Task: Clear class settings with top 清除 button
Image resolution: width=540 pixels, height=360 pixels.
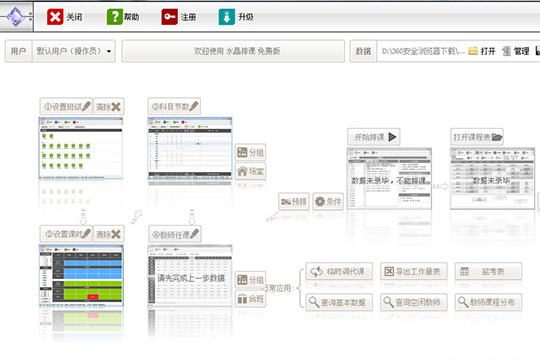Action: pos(108,106)
